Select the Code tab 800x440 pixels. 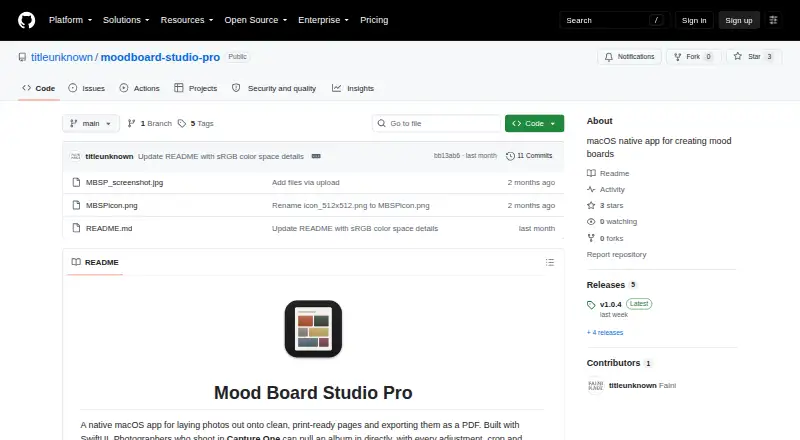(39, 88)
